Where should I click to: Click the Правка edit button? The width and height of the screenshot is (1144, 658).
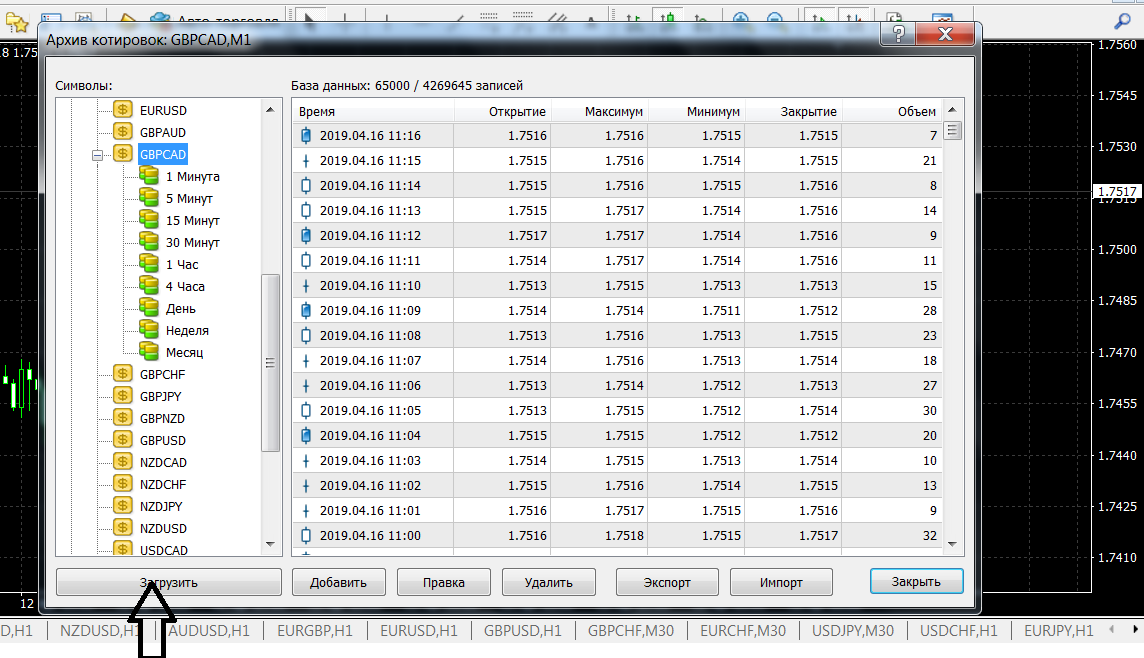pyautogui.click(x=444, y=582)
